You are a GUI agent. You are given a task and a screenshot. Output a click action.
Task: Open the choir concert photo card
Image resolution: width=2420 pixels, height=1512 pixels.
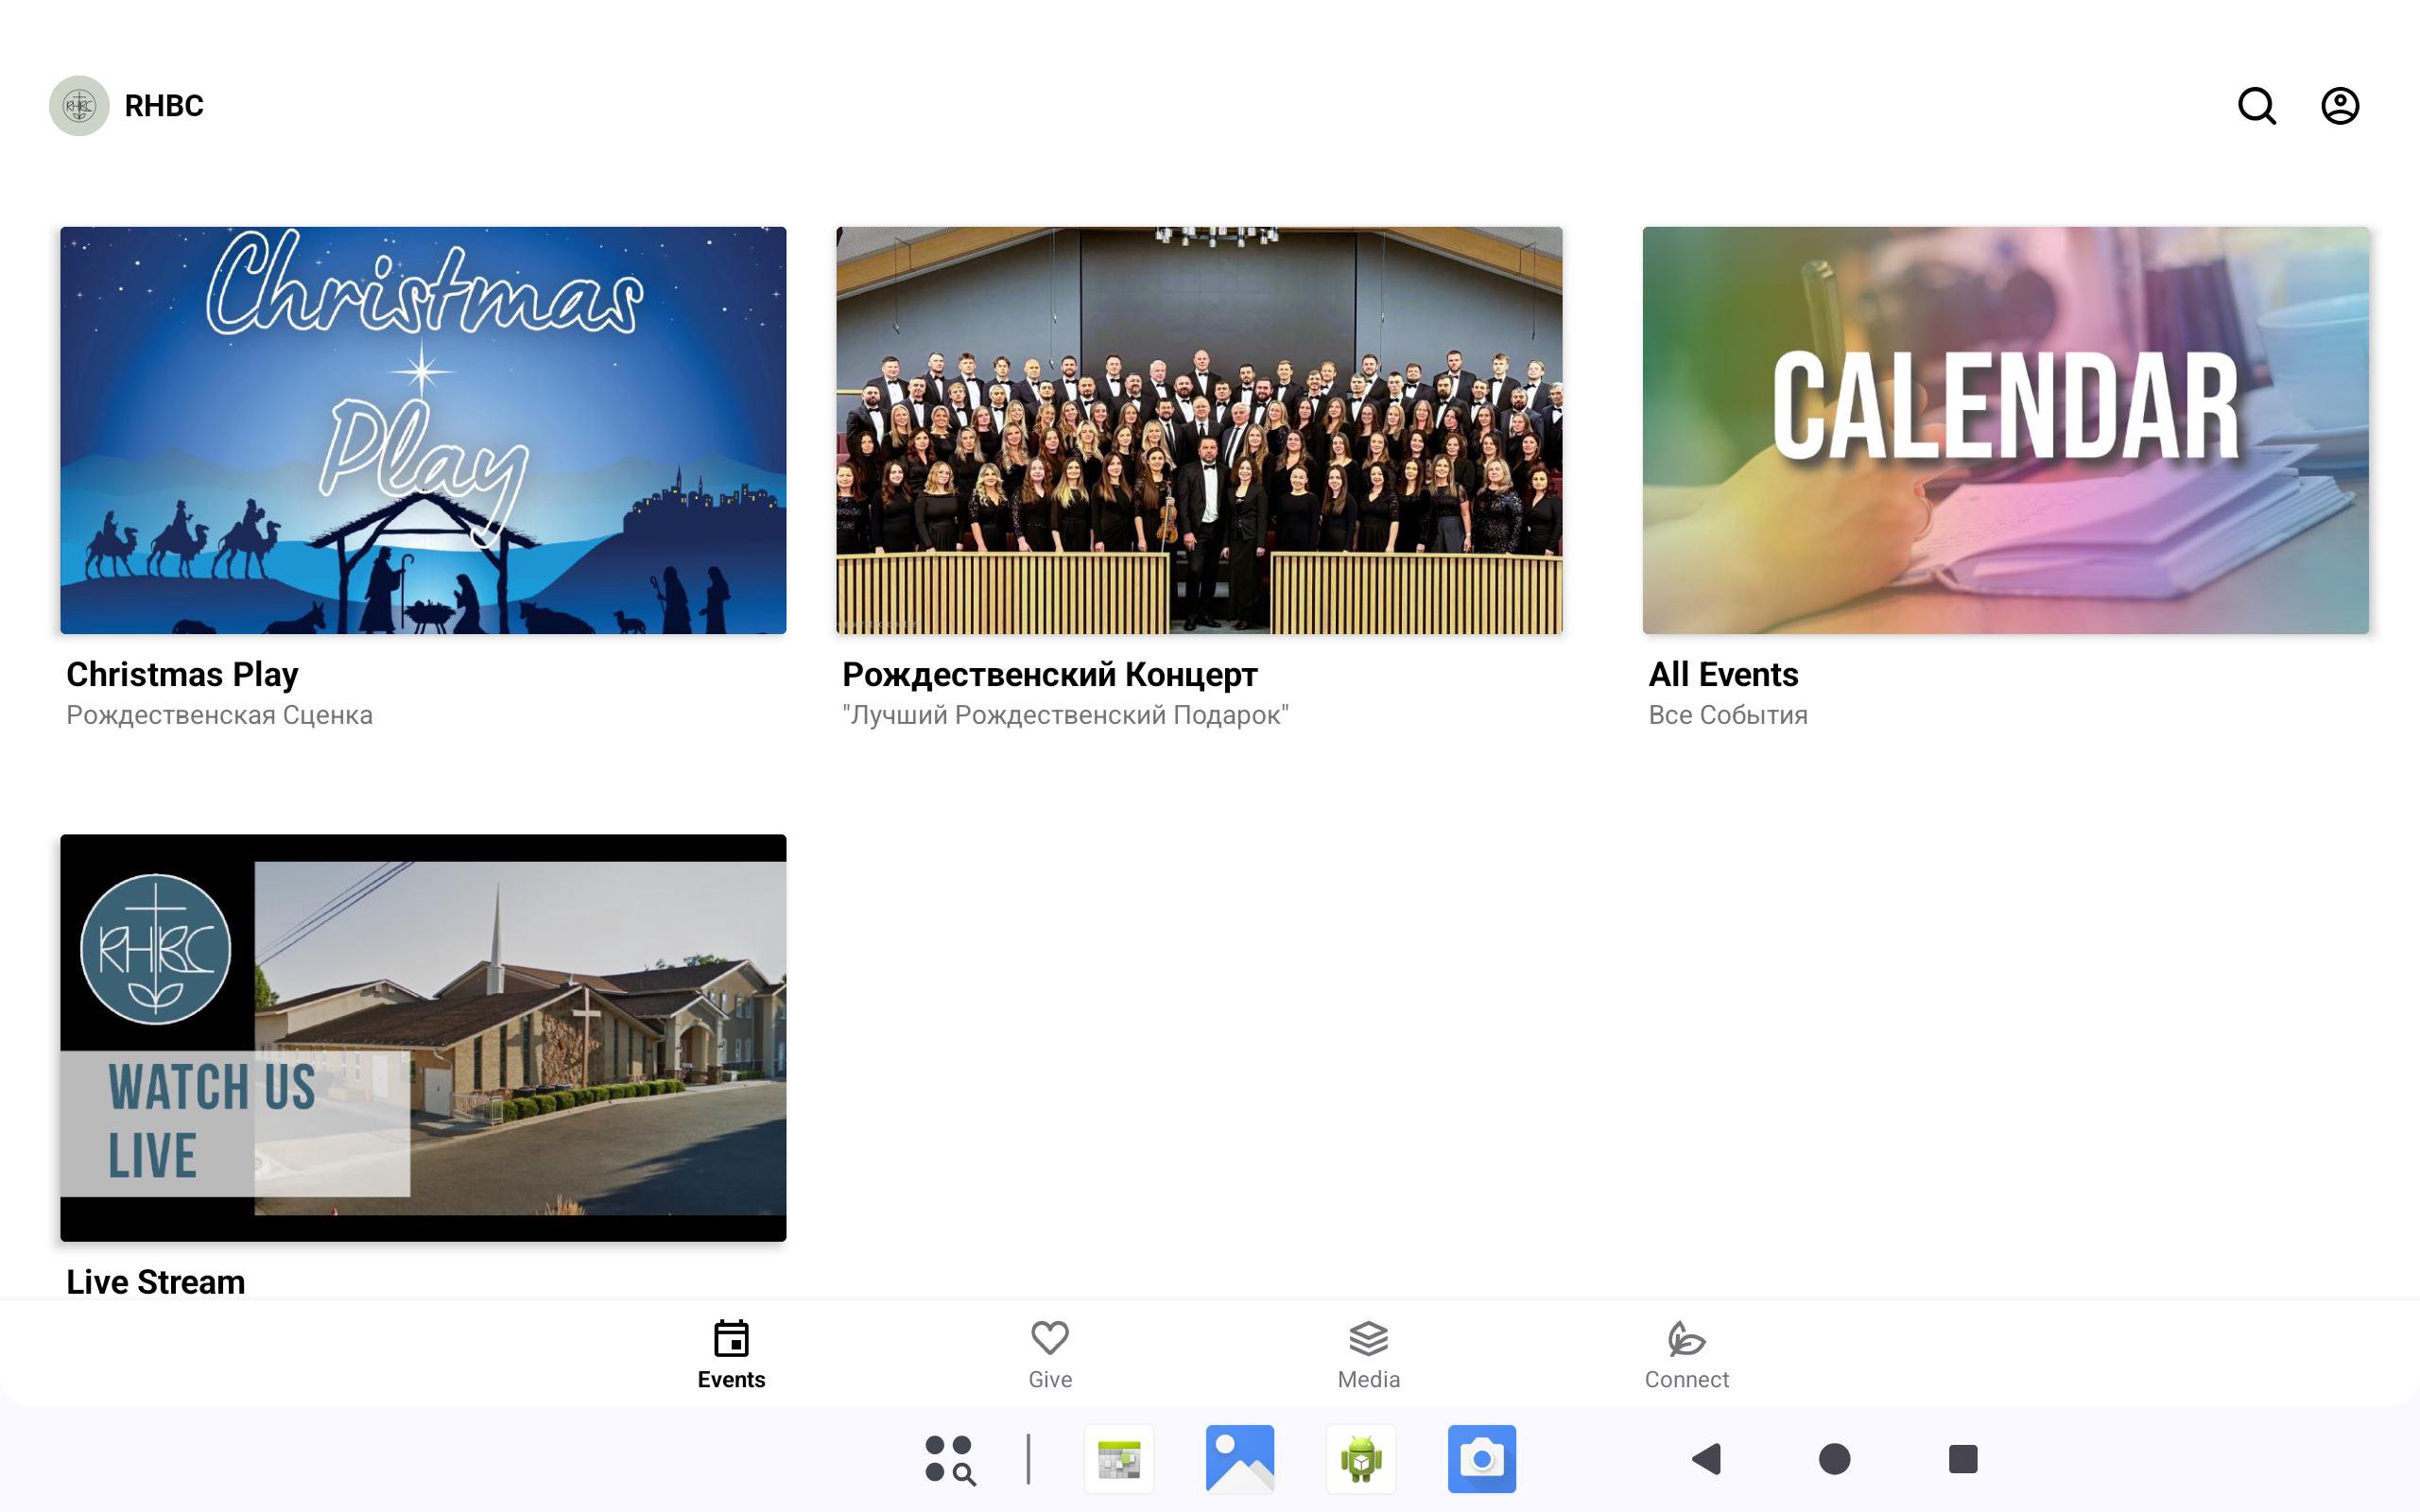1199,430
